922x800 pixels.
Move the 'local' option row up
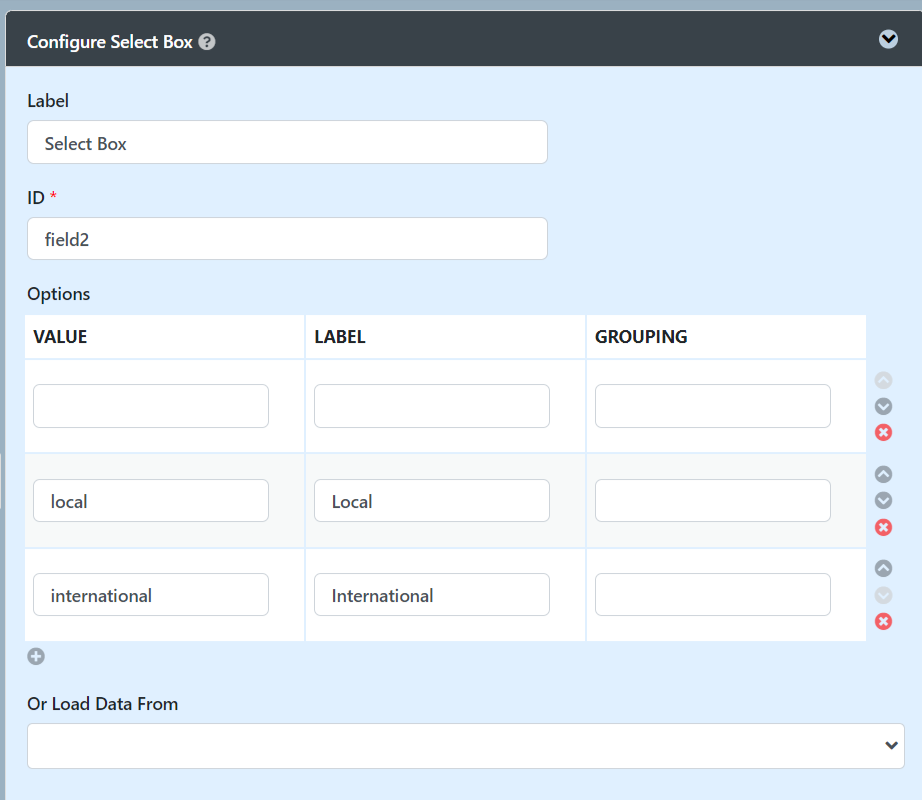[883, 474]
